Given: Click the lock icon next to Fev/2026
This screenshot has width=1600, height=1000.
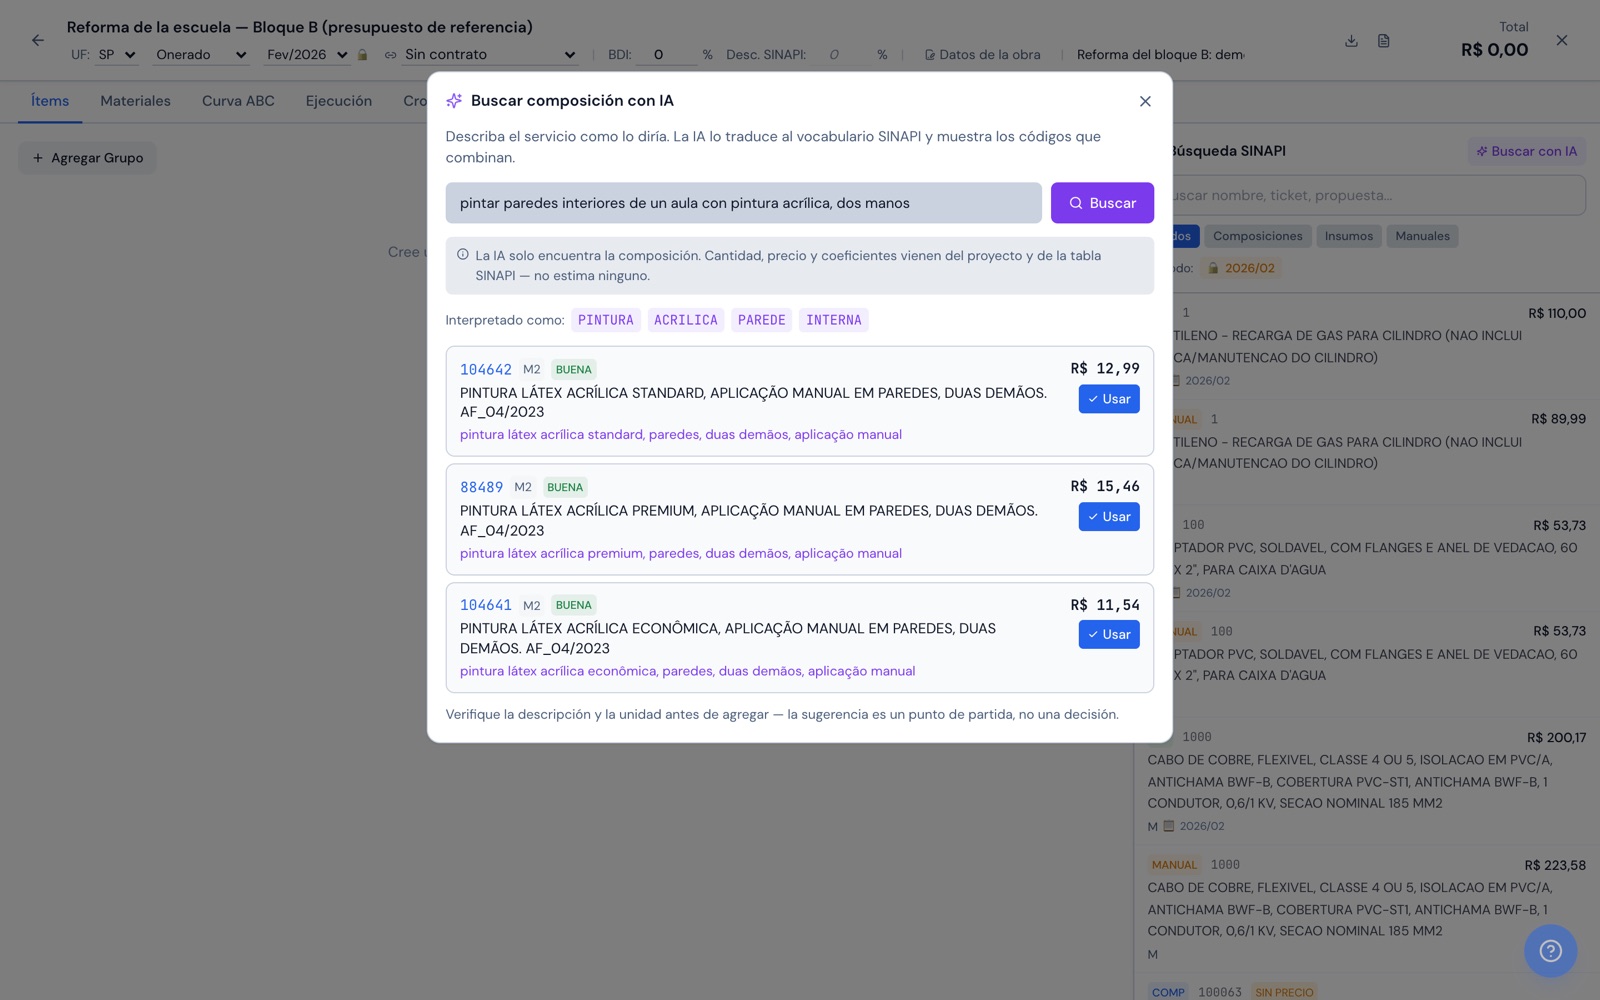Looking at the screenshot, I should (x=363, y=55).
